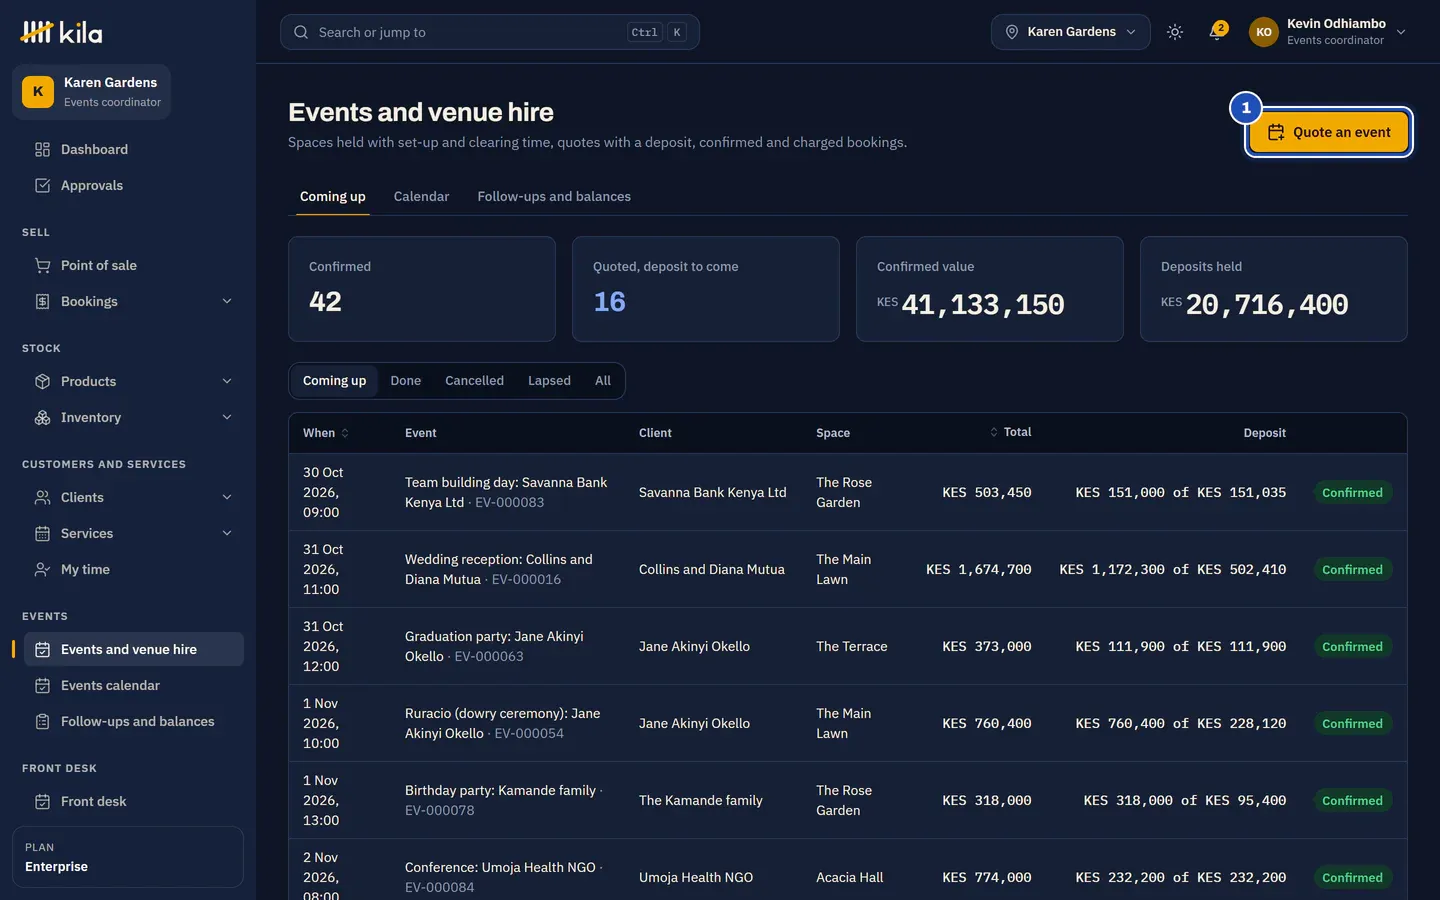Screen dimensions: 1440x900
Task: Open Karen Gardens location dropdown
Action: (x=1070, y=32)
